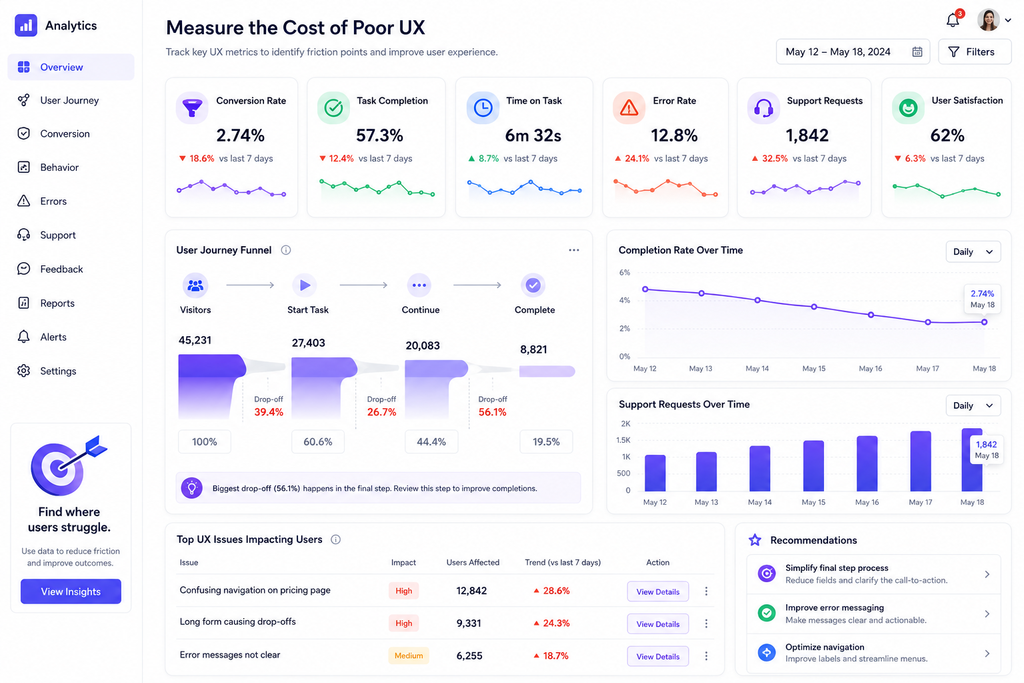Select the May 12 – May 18 date range field
The width and height of the screenshot is (1024, 683).
853,52
